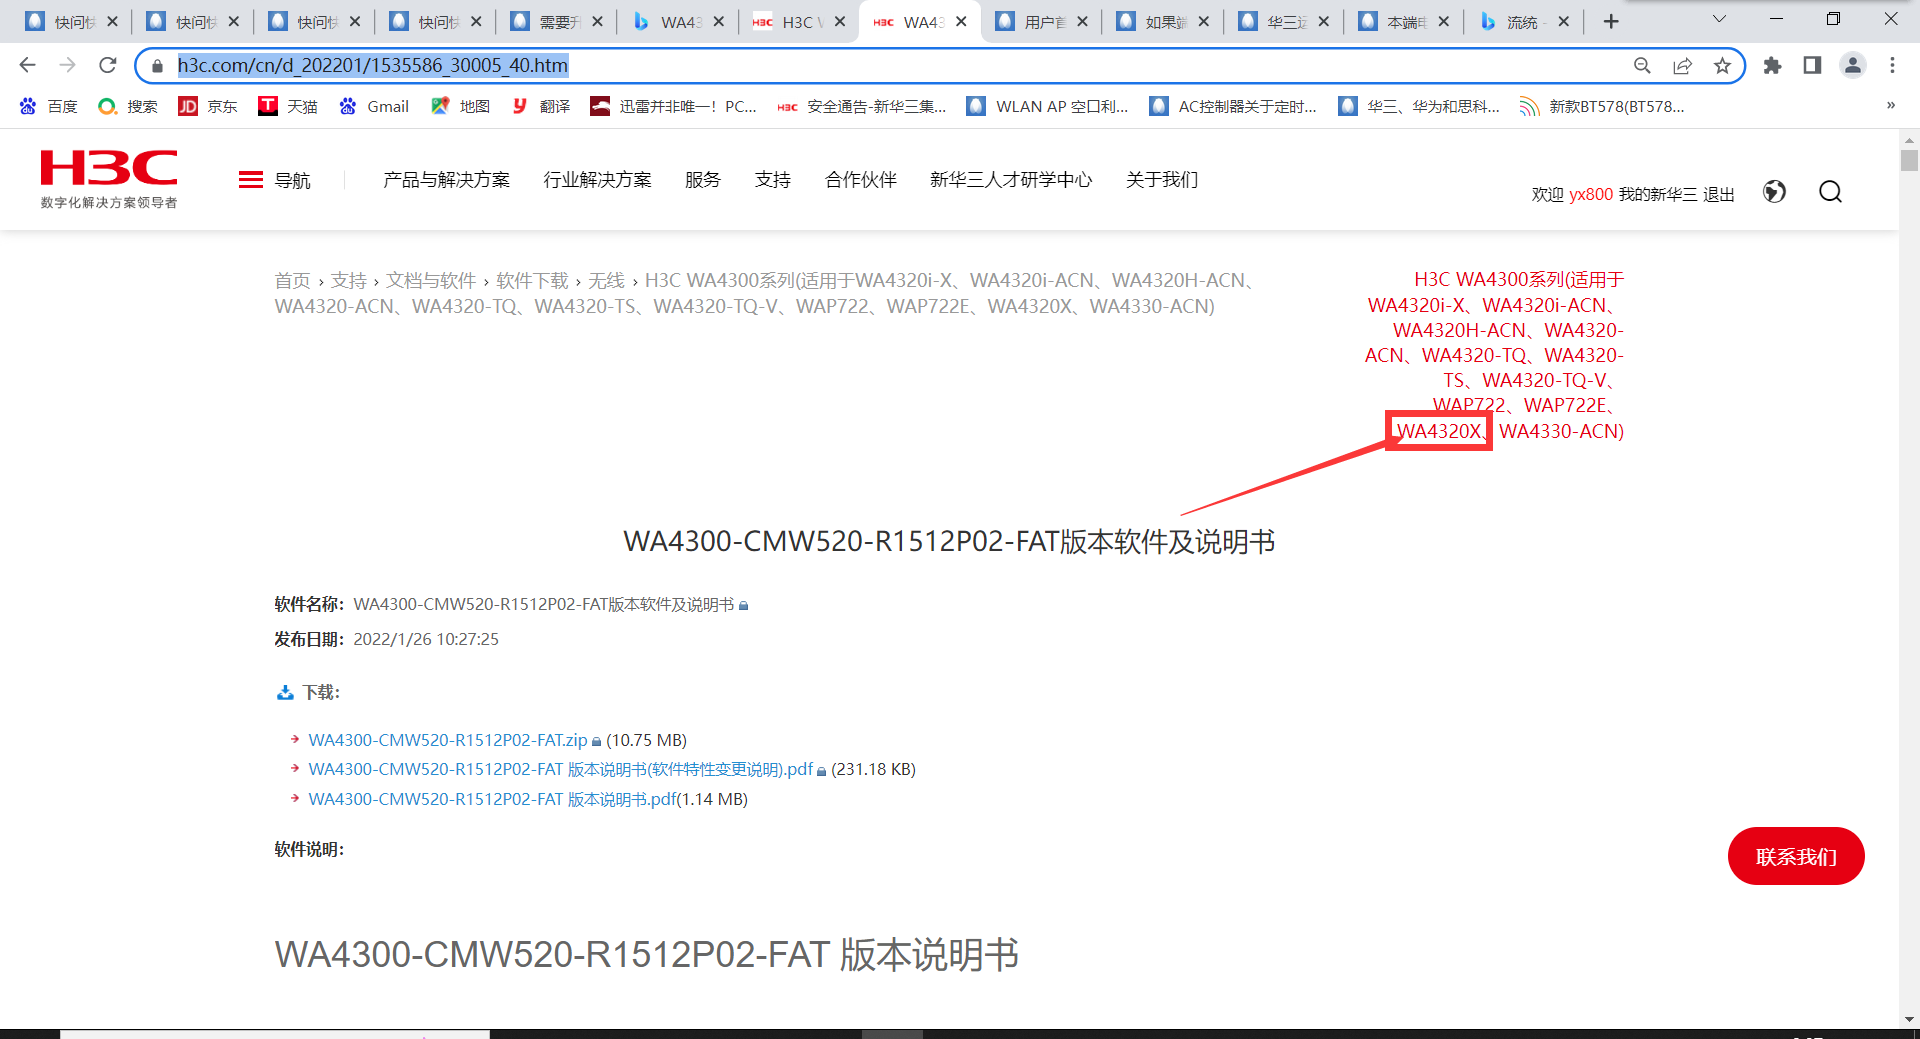Reload the current H3C page
The image size is (1920, 1039).
click(108, 65)
